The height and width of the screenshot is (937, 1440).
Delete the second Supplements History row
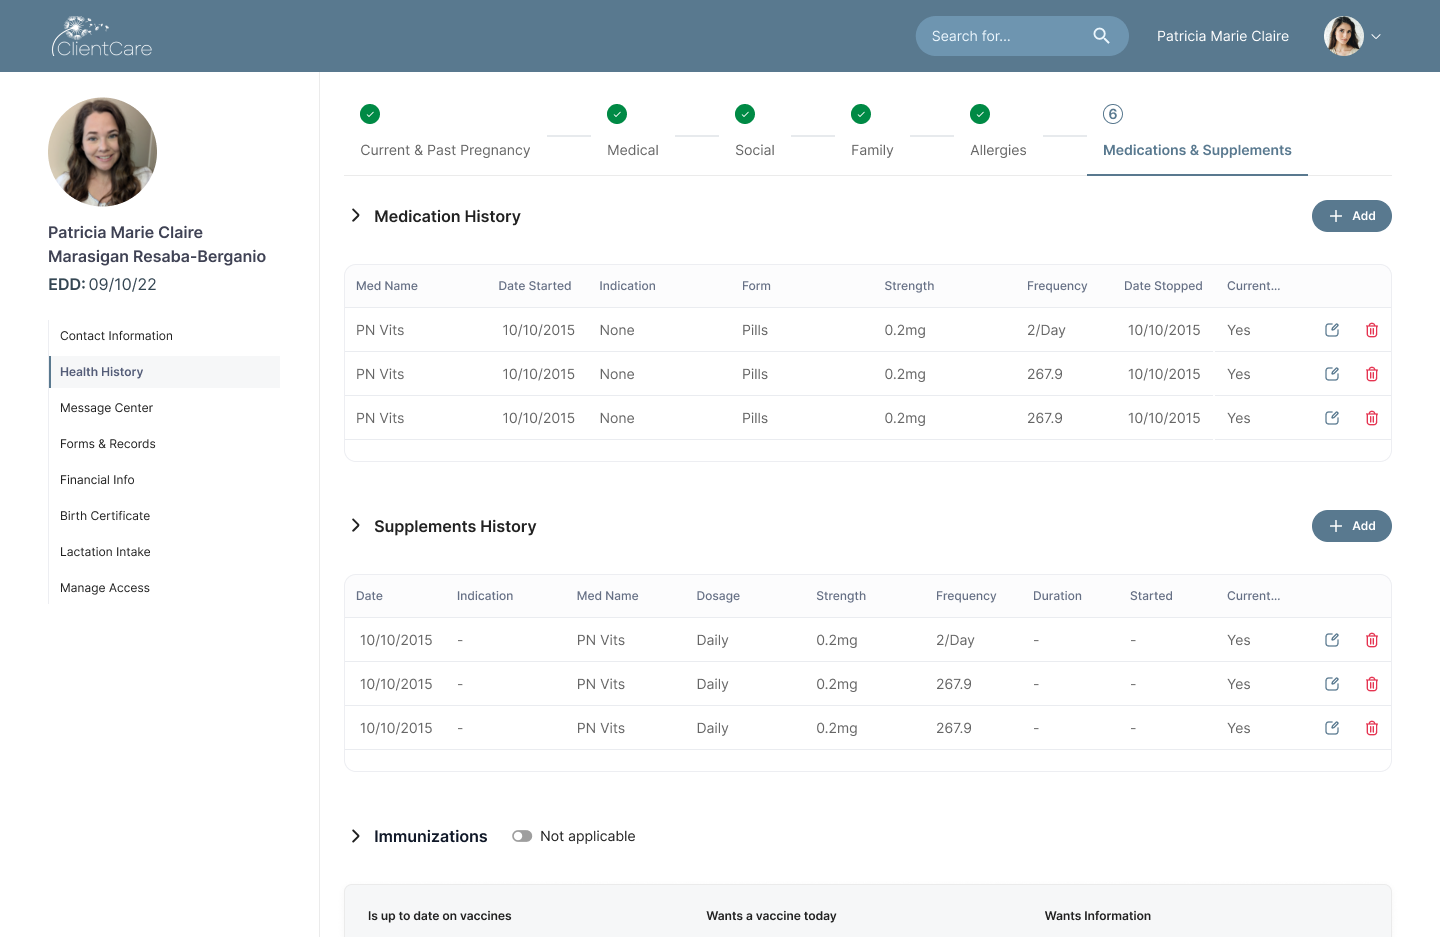1372,684
